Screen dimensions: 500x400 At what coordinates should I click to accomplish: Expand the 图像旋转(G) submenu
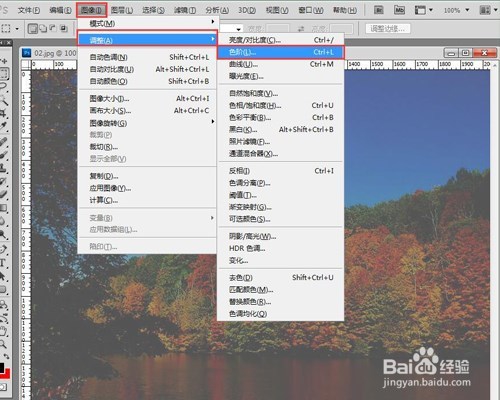coord(147,123)
